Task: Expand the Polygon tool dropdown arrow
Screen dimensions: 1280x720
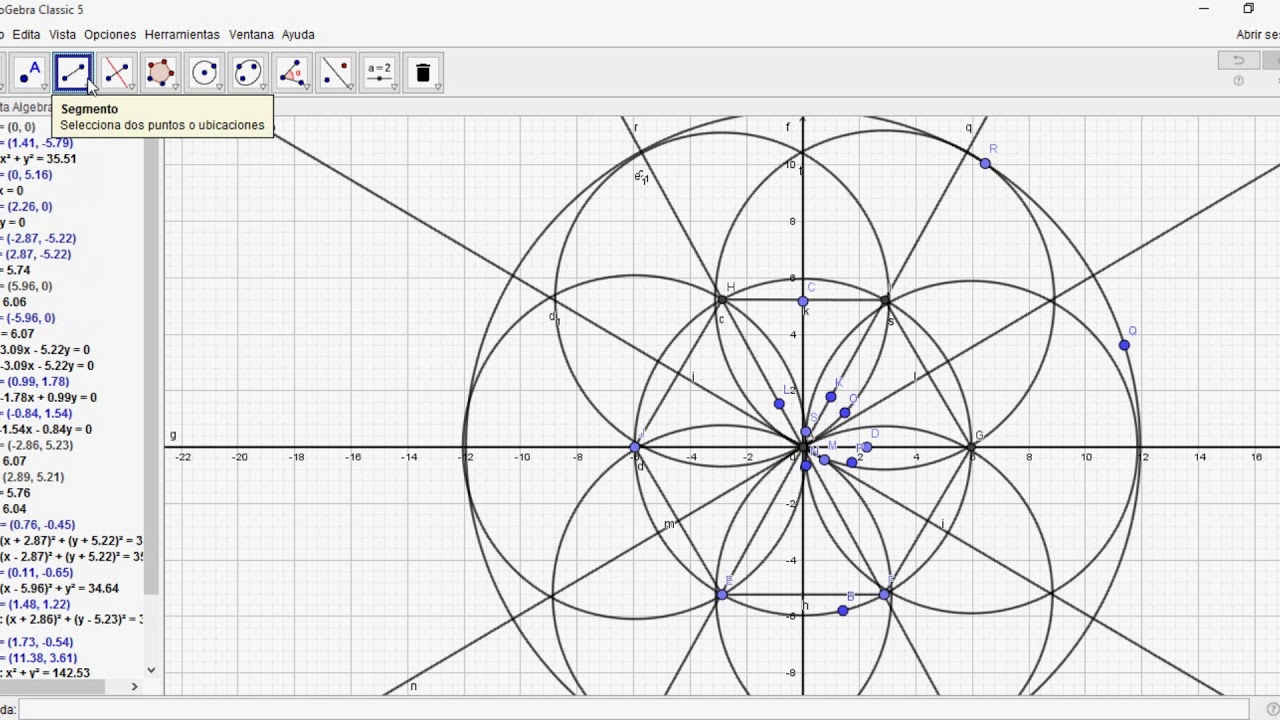Action: tap(174, 87)
